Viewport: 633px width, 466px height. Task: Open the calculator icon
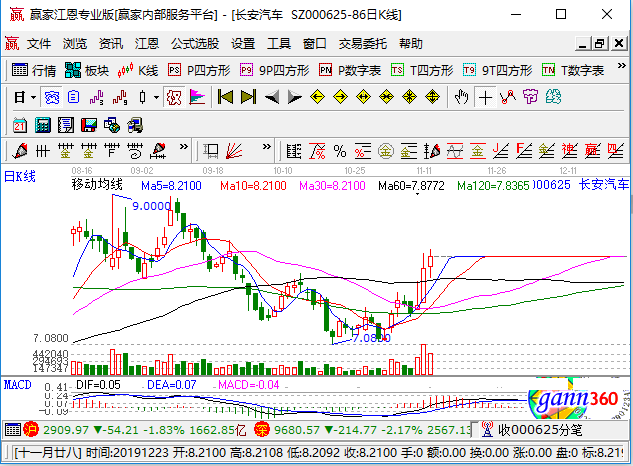pos(43,126)
